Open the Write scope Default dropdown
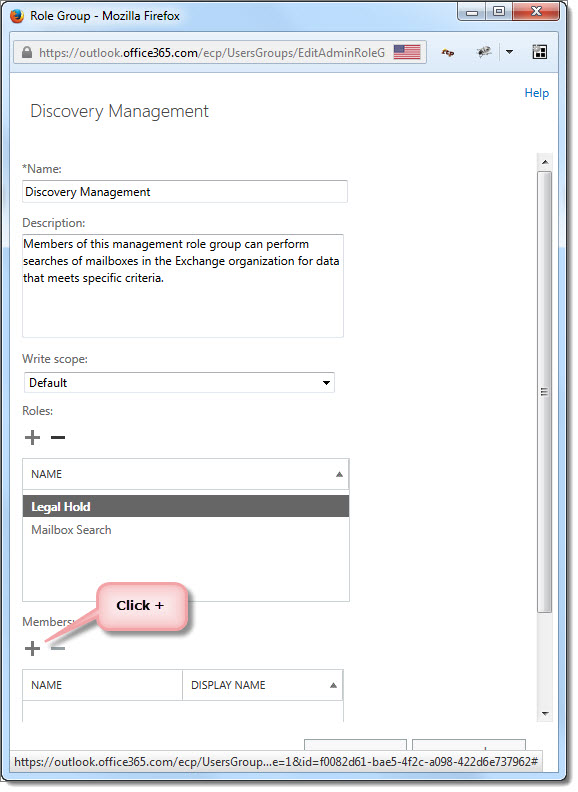 tap(179, 383)
